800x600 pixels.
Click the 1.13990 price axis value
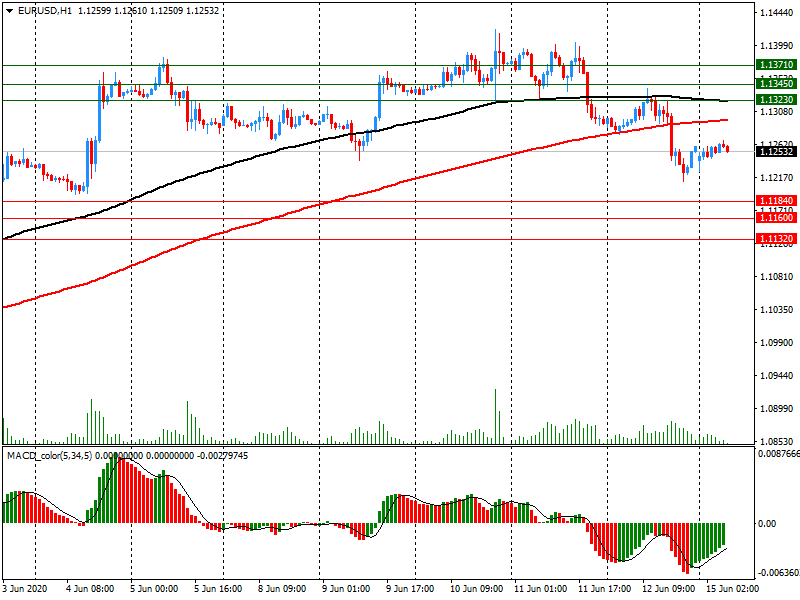[777, 46]
